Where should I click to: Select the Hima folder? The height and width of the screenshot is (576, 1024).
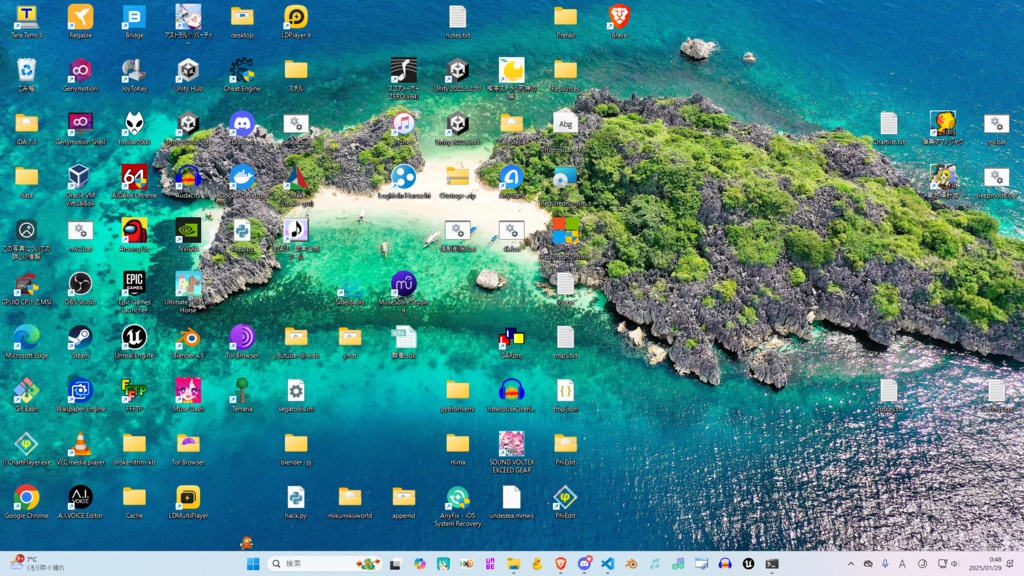[x=458, y=449]
